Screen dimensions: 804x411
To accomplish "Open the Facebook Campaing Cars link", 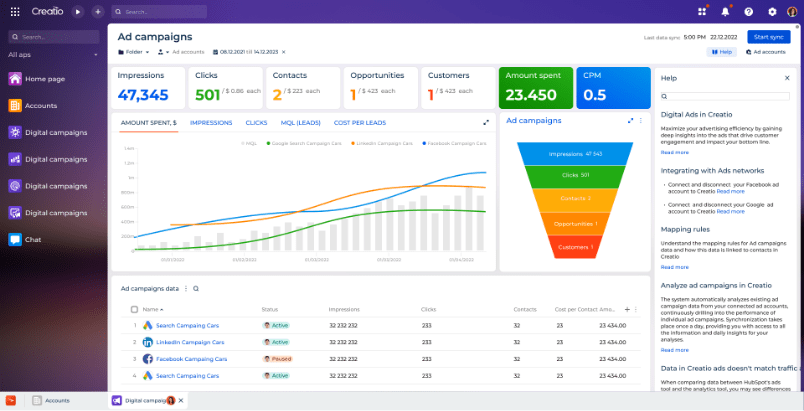I will [191, 359].
